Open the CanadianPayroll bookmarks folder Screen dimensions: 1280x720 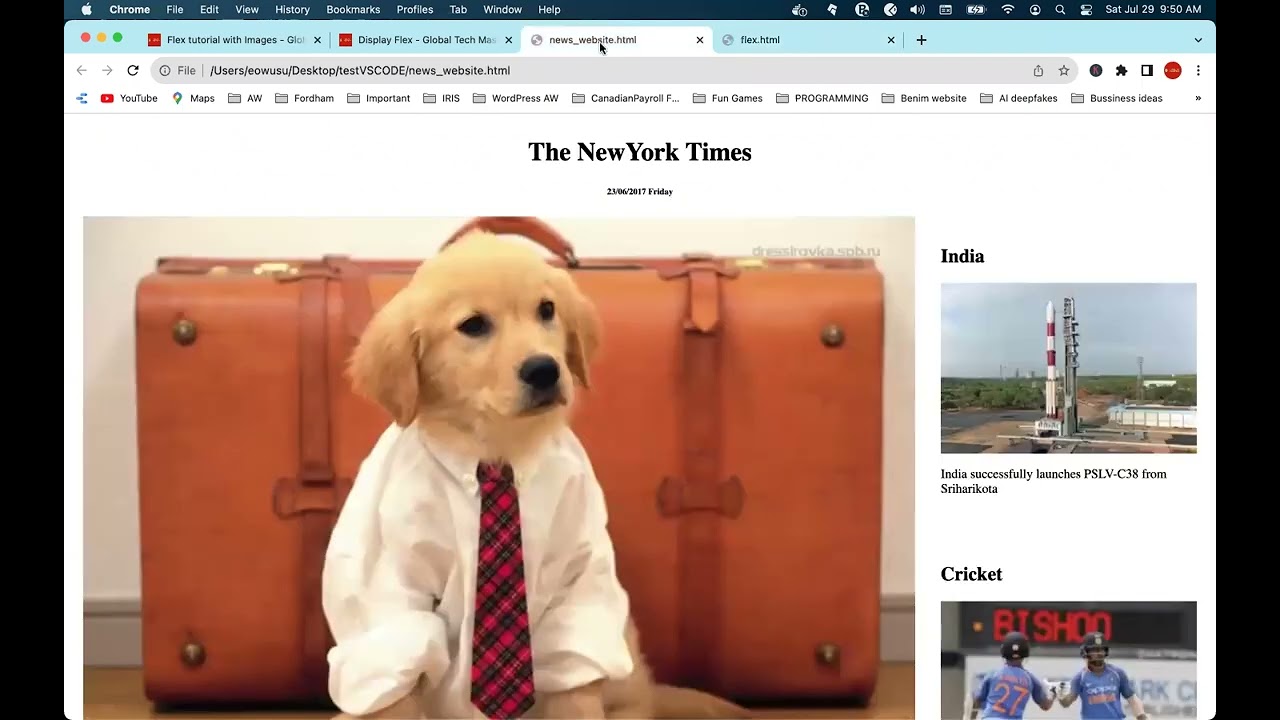tap(625, 98)
